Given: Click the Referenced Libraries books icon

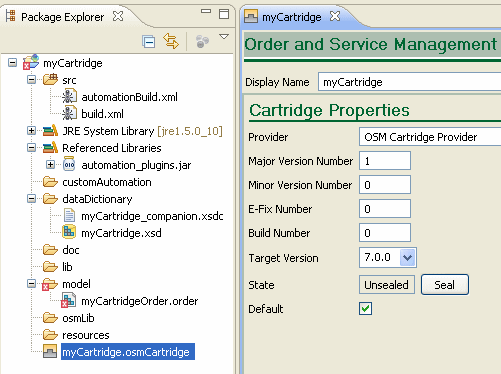Looking at the screenshot, I should pos(50,147).
